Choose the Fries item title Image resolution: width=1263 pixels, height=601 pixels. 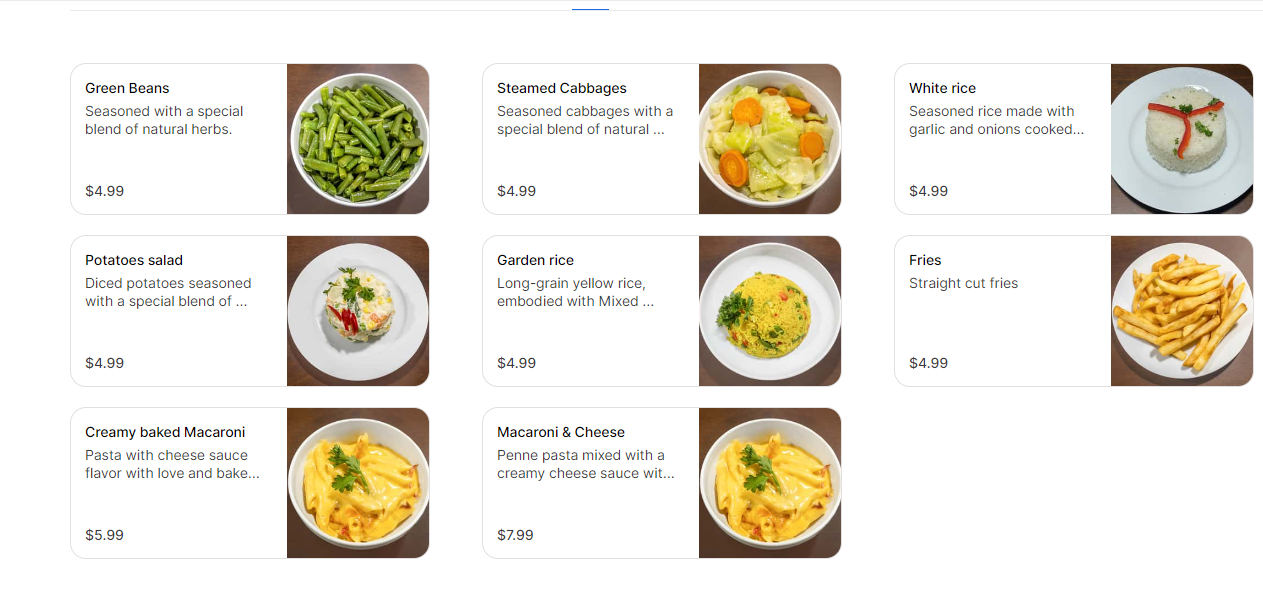[925, 260]
